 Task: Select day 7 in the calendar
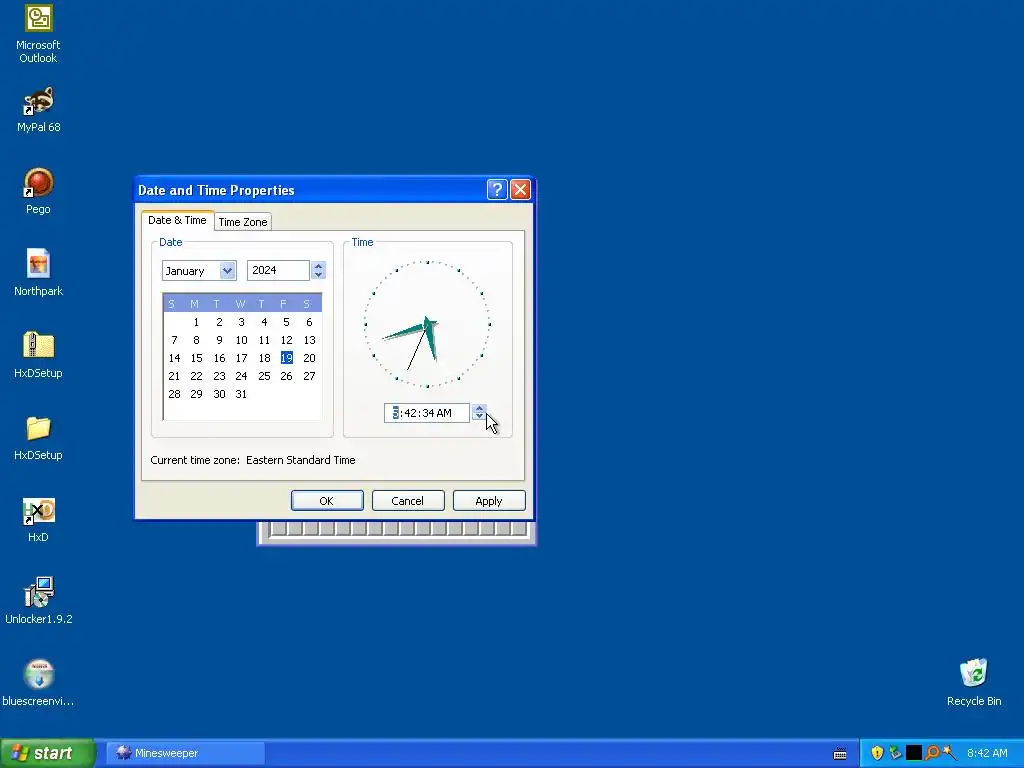pyautogui.click(x=174, y=340)
